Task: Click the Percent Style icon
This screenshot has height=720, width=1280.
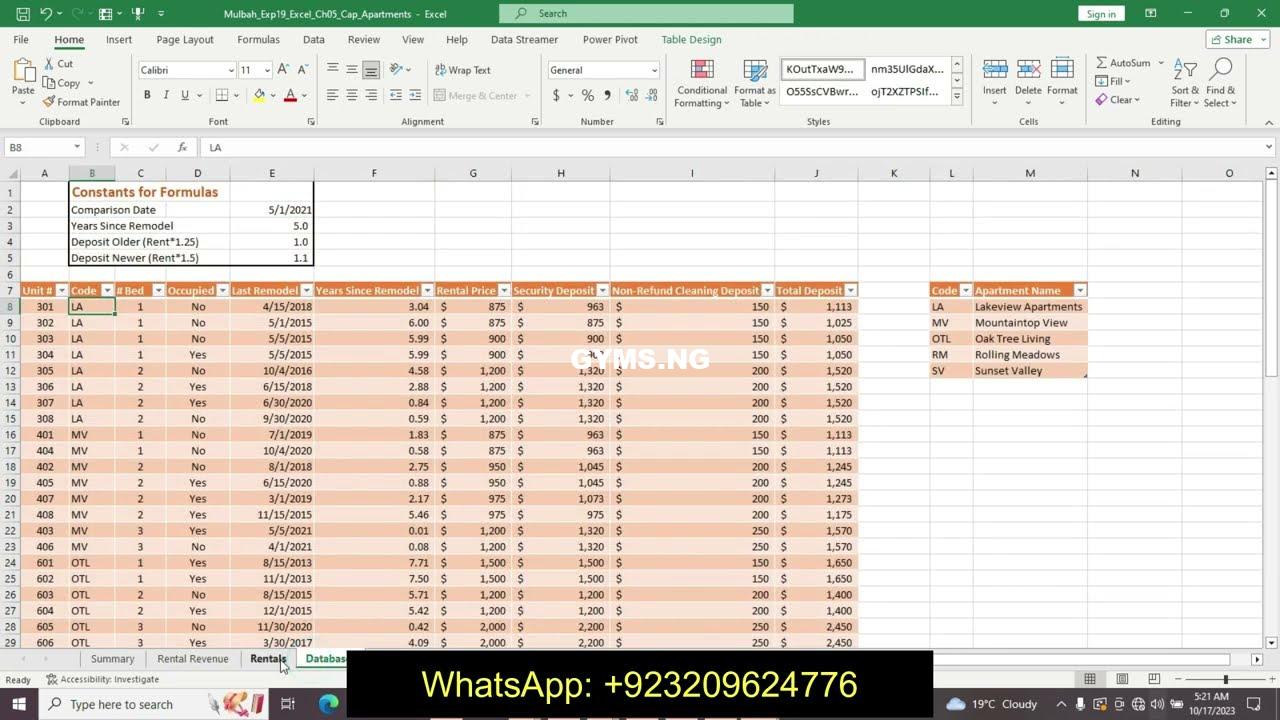Action: click(588, 95)
